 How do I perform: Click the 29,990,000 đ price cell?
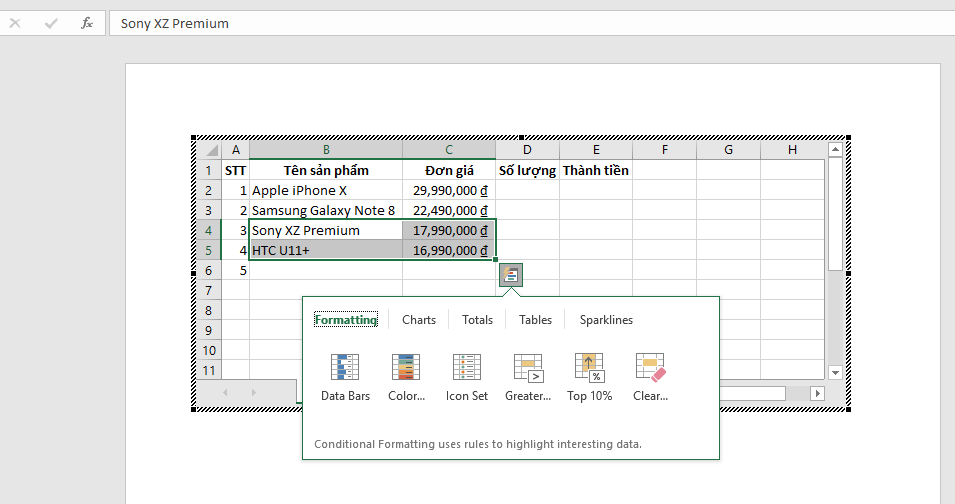(x=449, y=190)
